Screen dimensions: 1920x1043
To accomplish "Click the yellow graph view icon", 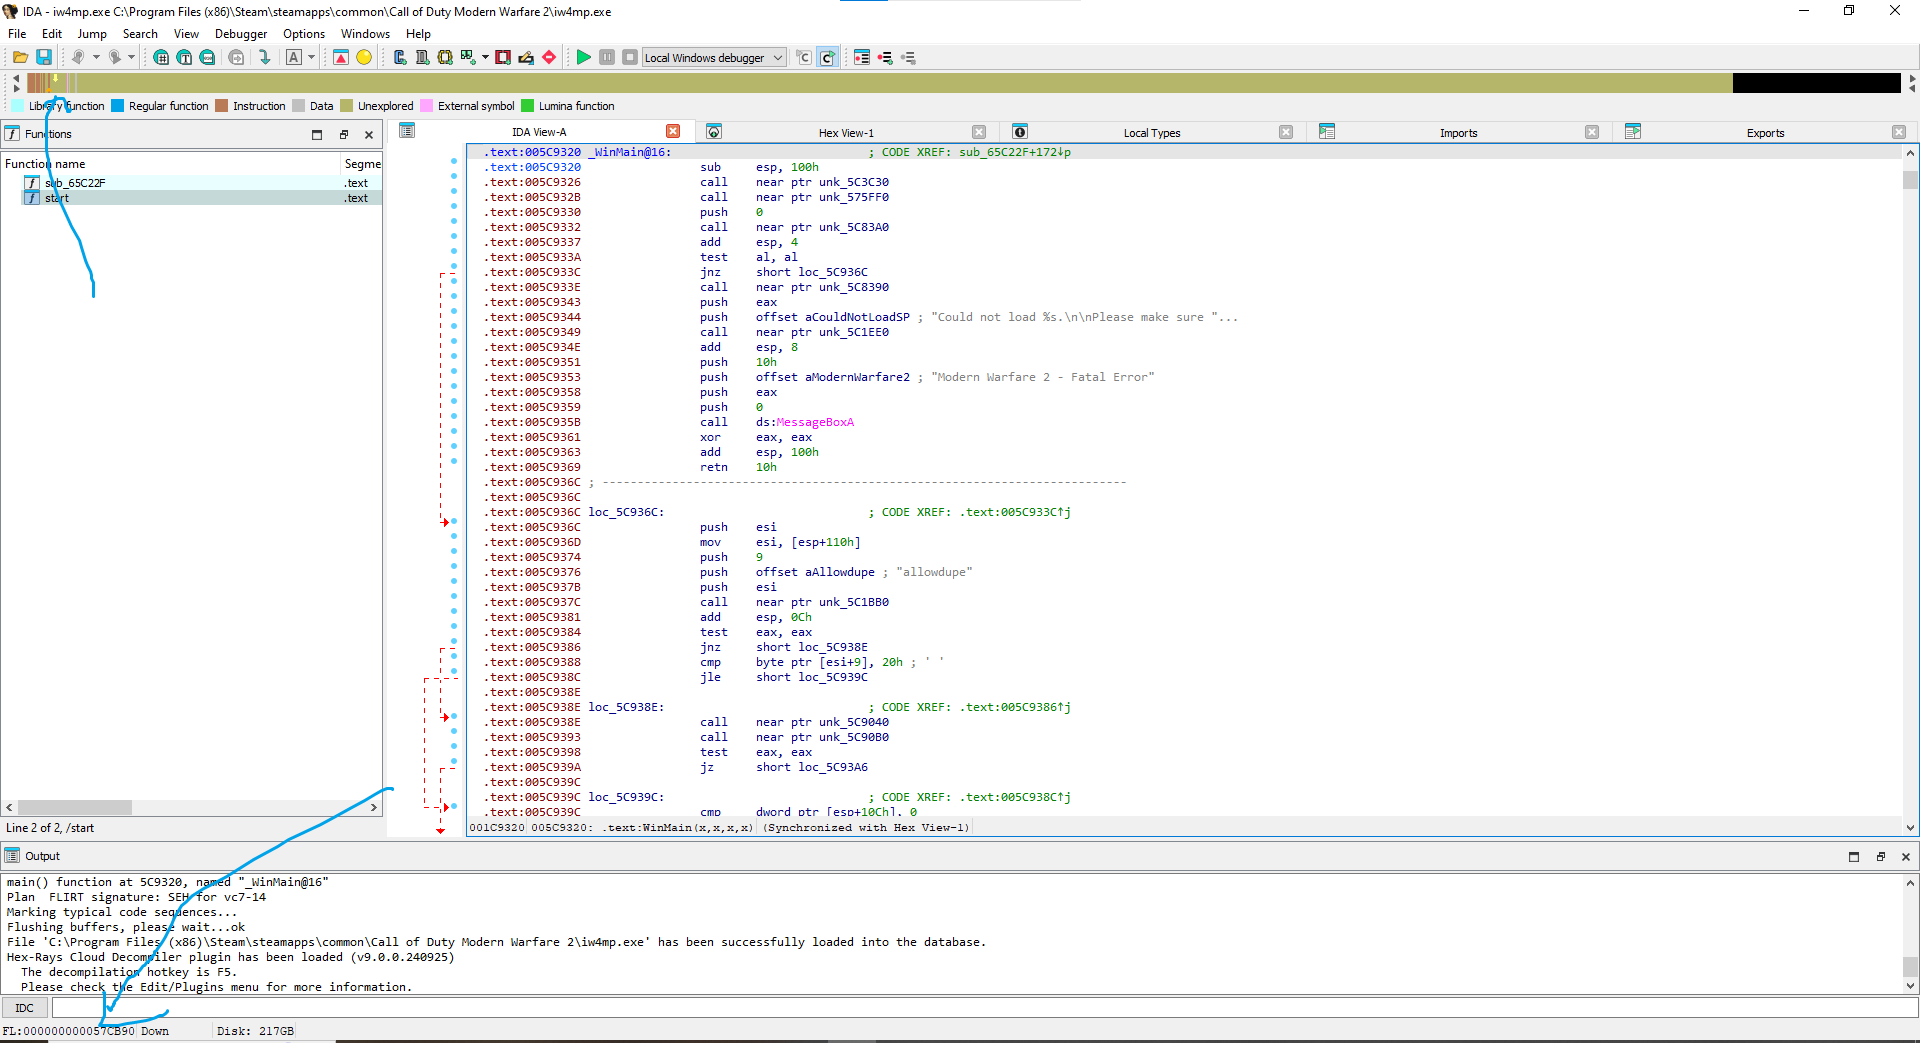I will pos(445,57).
